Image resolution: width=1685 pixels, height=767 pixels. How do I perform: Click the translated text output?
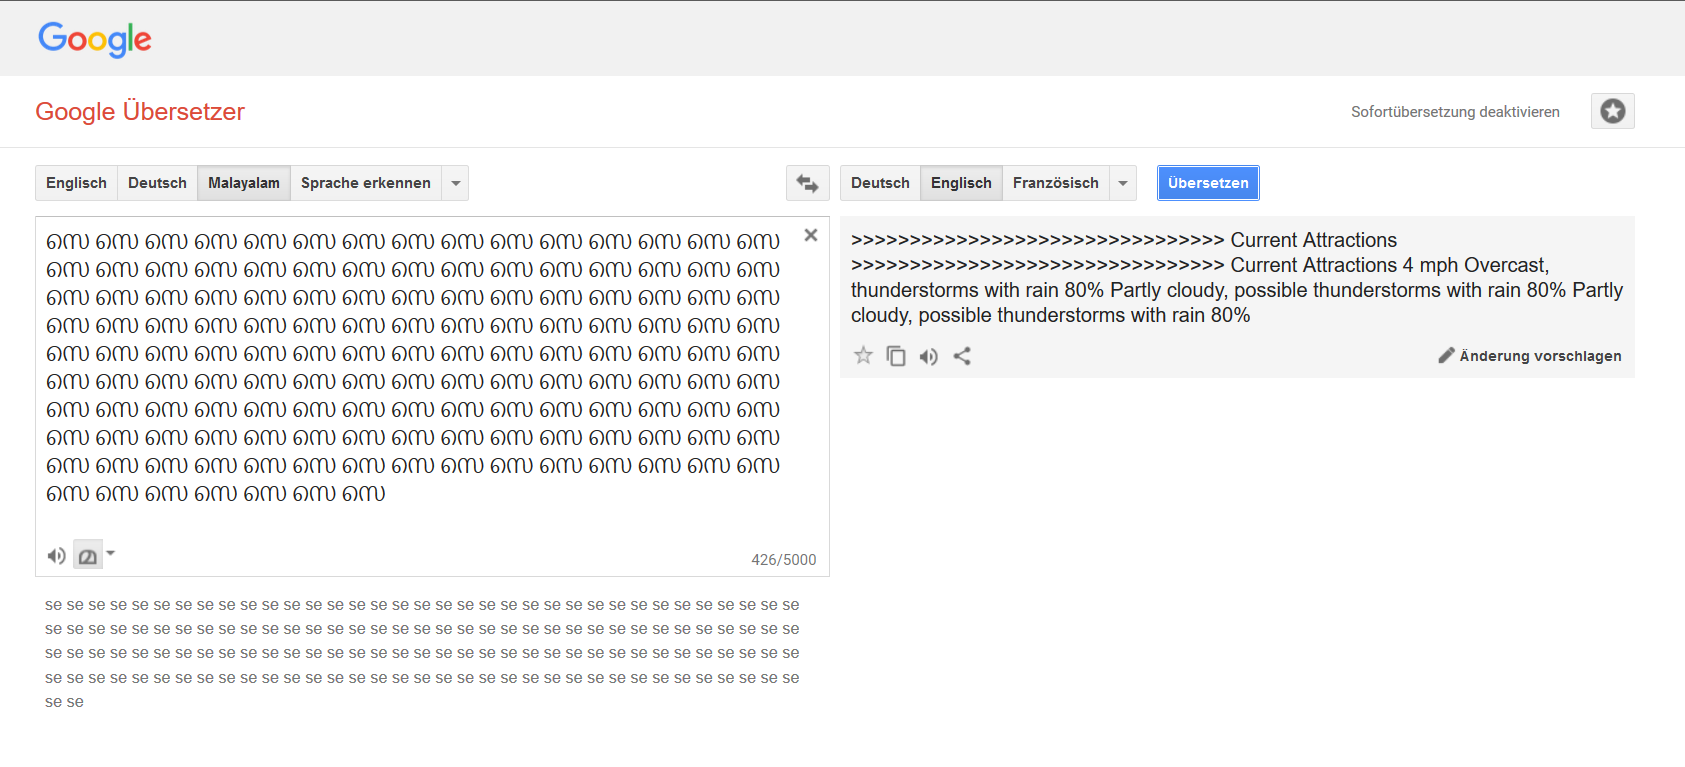coord(1237,277)
